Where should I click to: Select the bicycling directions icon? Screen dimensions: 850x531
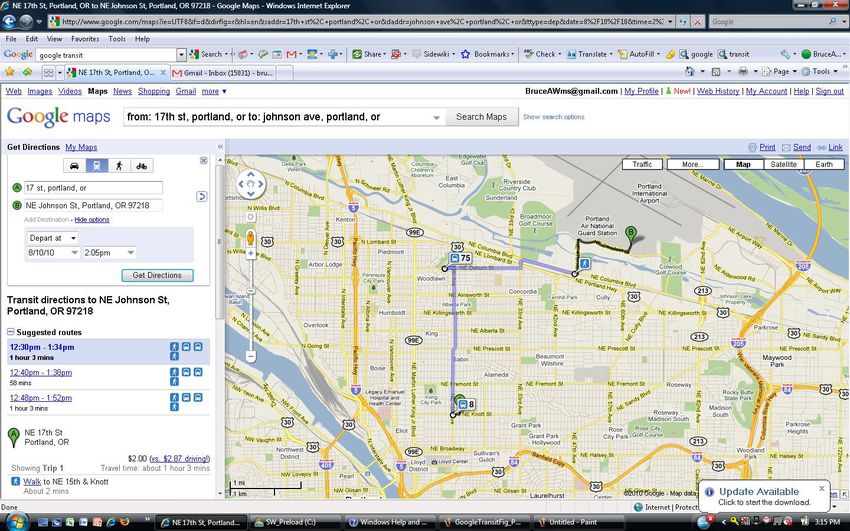click(x=141, y=166)
